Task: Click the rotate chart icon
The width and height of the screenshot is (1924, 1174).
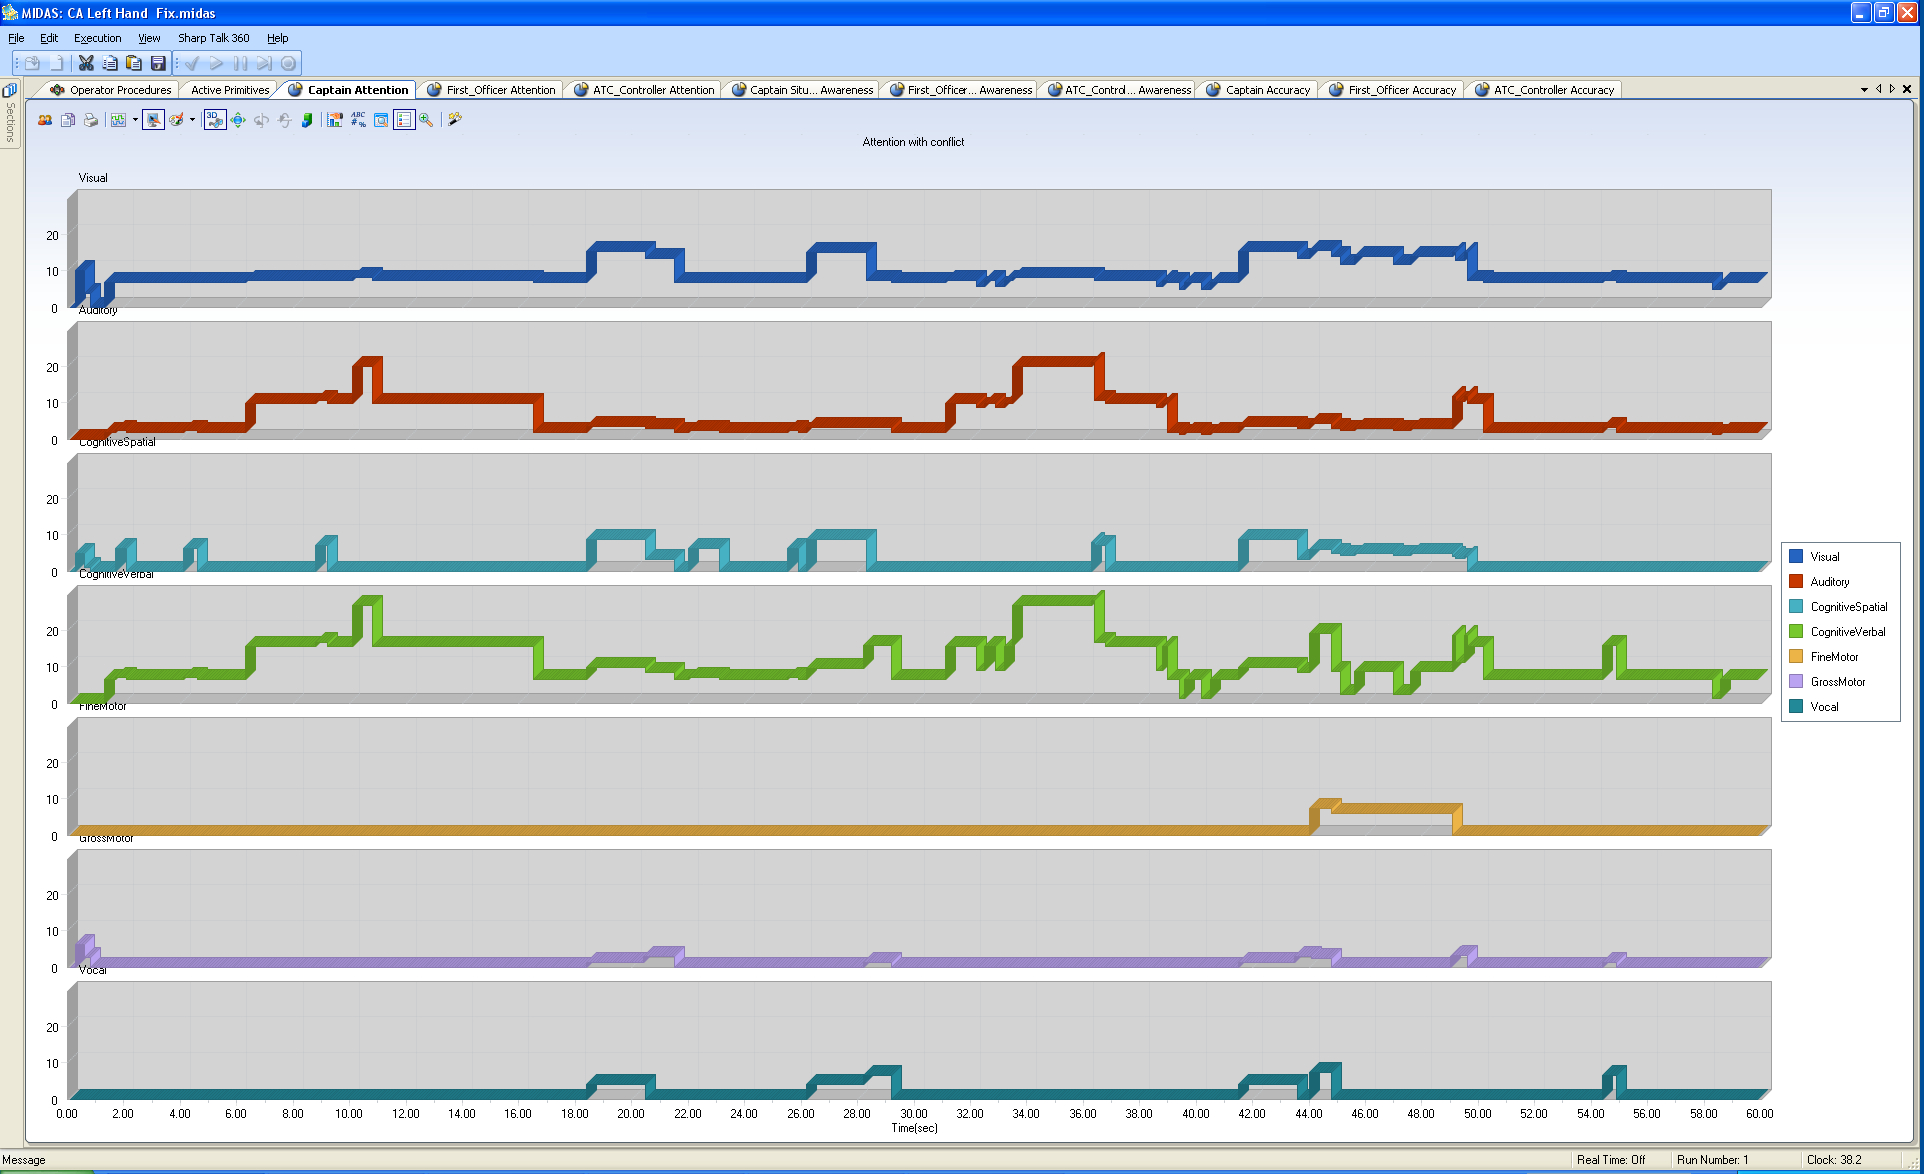Action: point(261,120)
